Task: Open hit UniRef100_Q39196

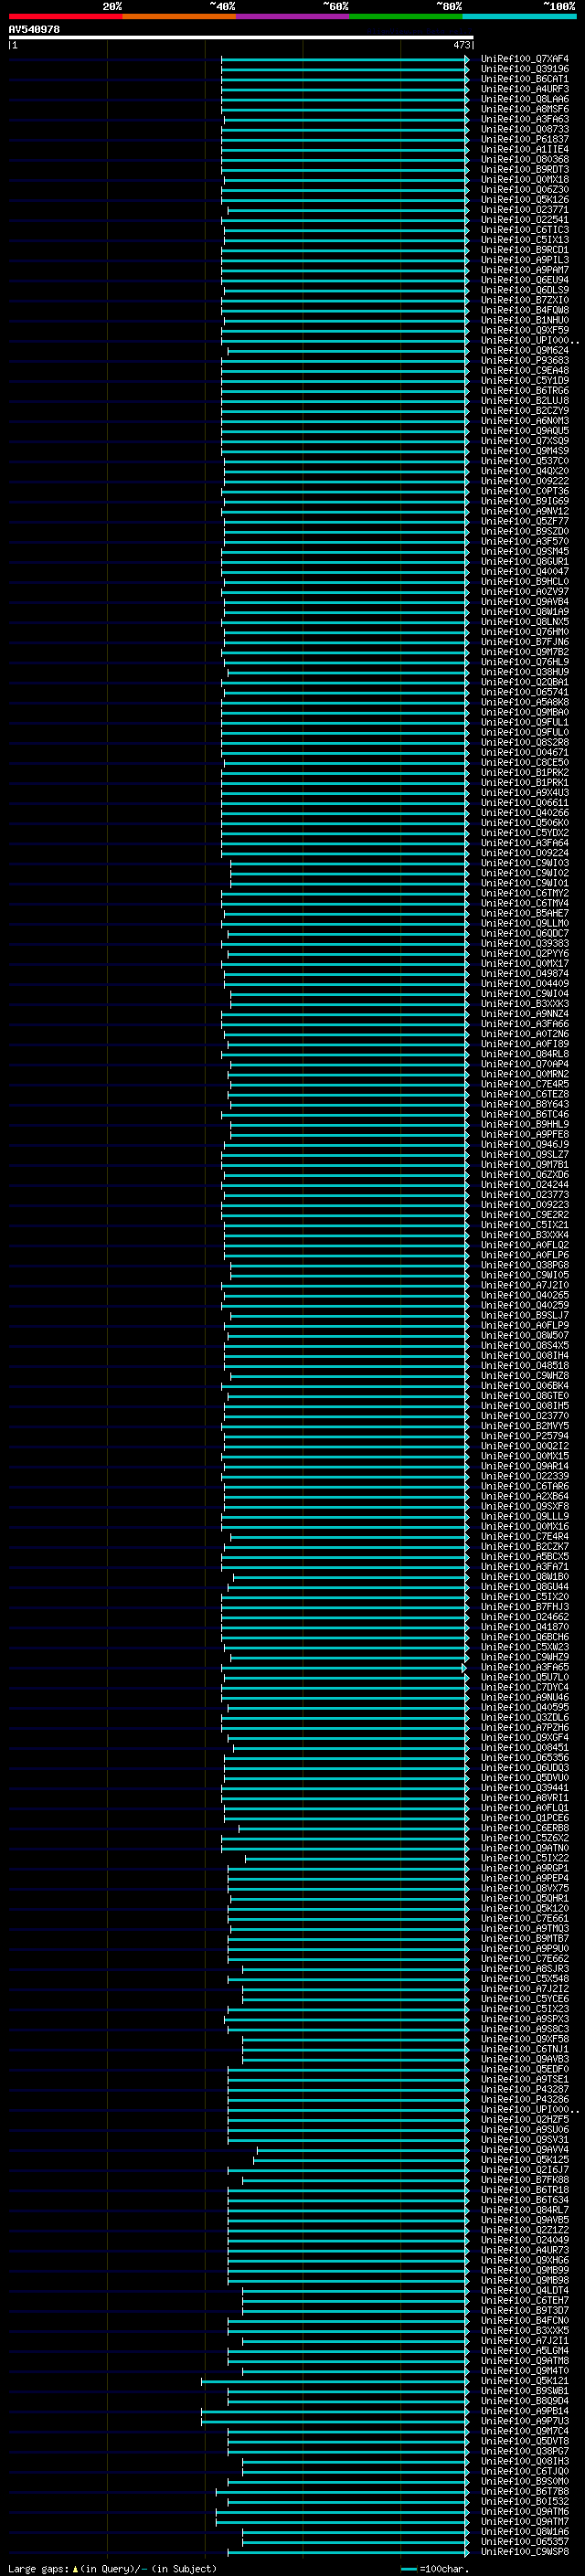Action: click(525, 69)
